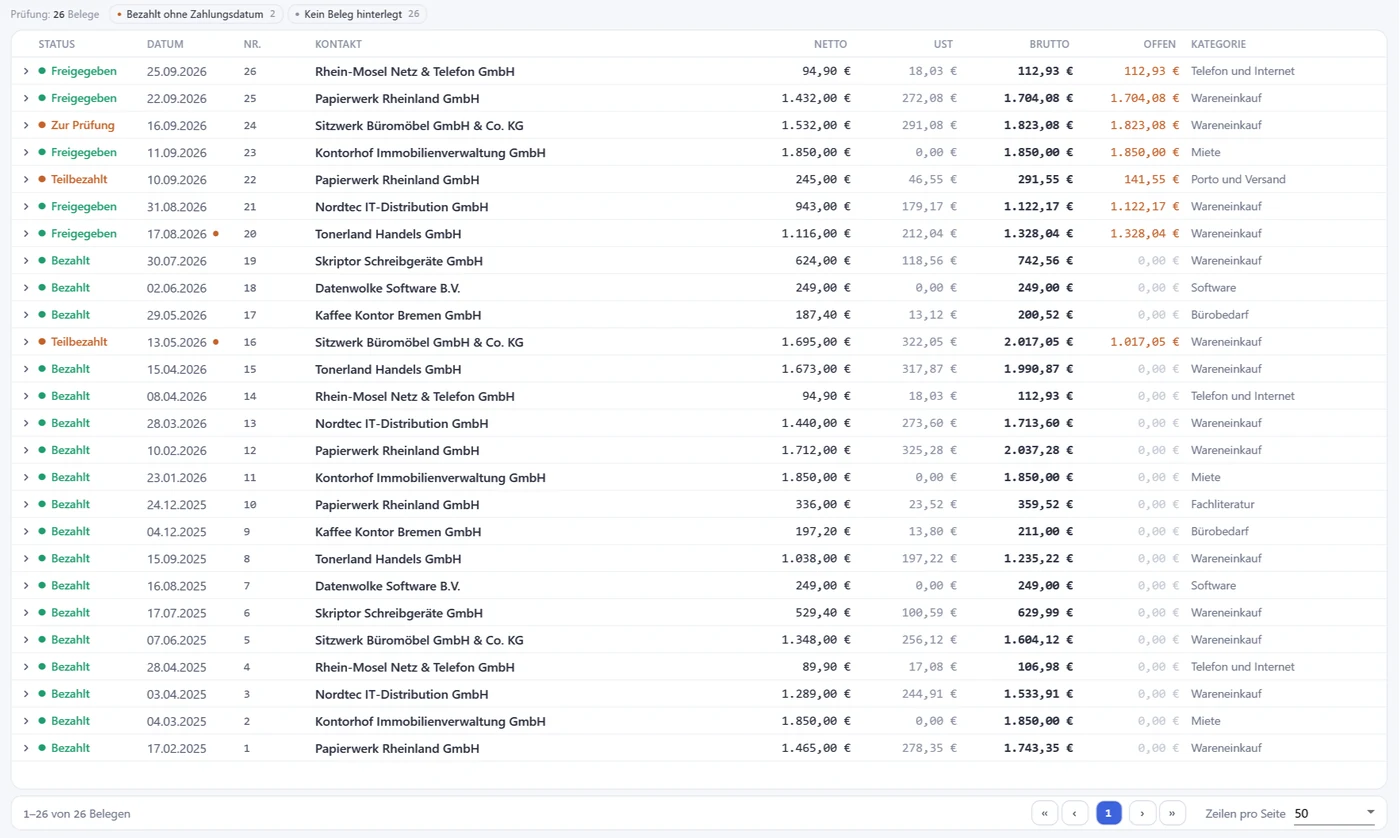This screenshot has height=838, width=1400.
Task: Filter by Kein Beleg hinterlegt chip
Action: coord(357,15)
